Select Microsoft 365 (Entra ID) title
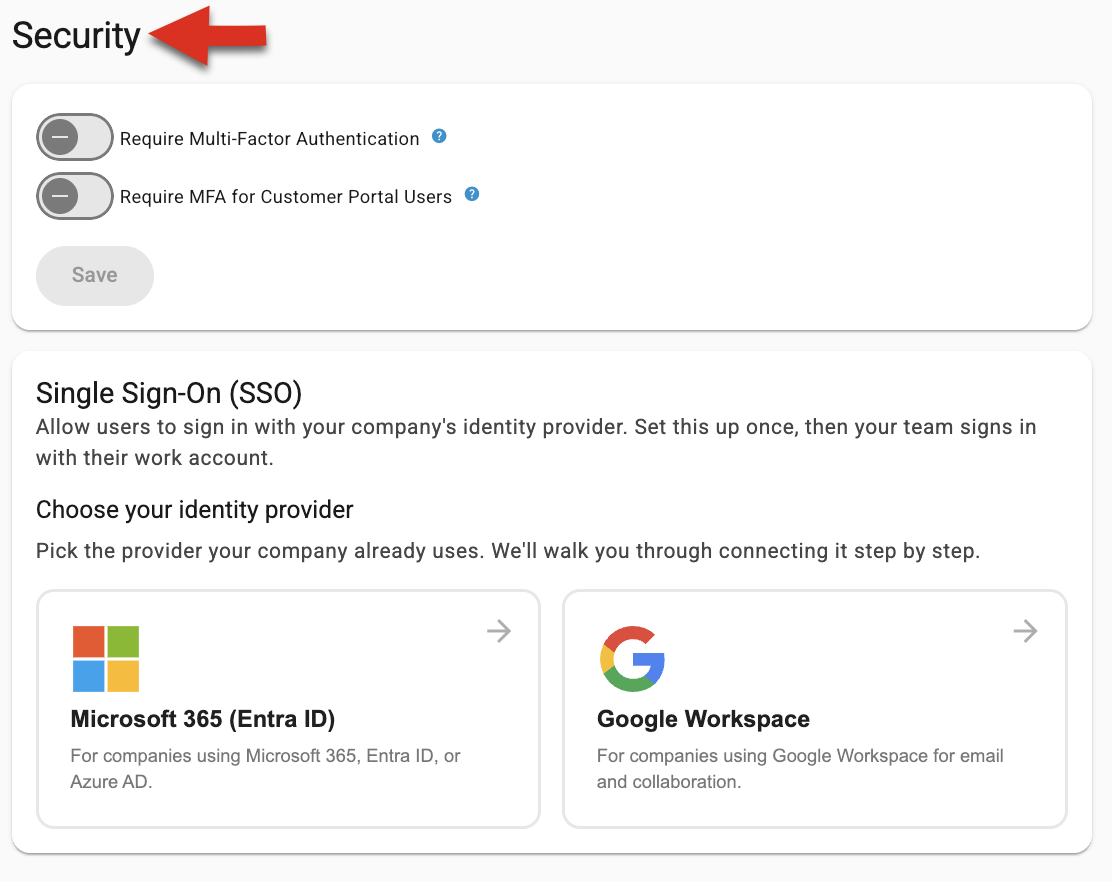The image size is (1112, 882). click(x=203, y=719)
